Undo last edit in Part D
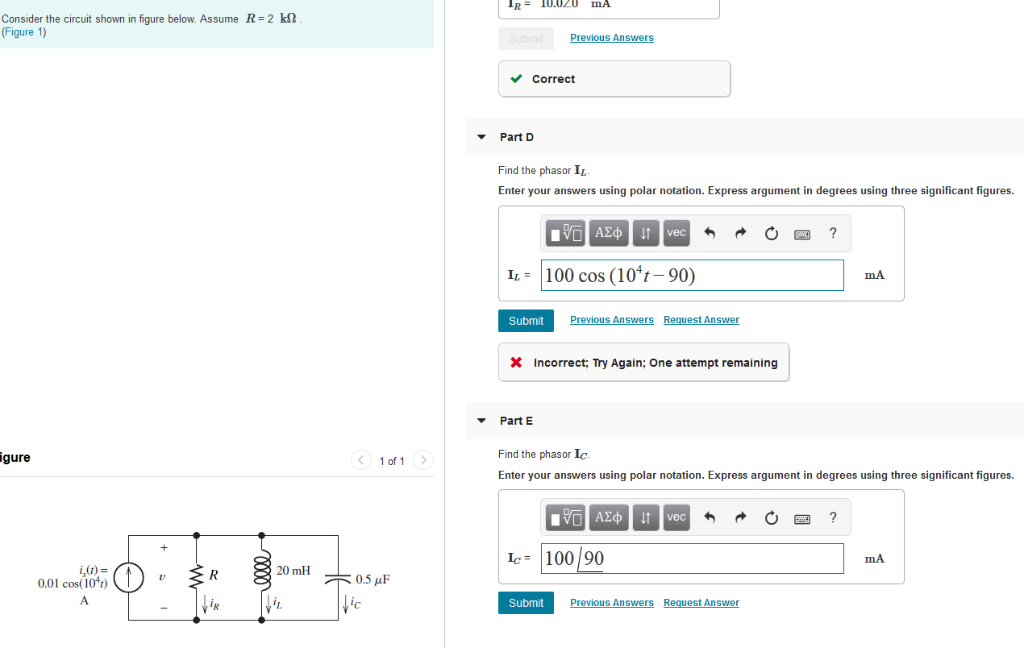The image size is (1024, 648). (710, 233)
